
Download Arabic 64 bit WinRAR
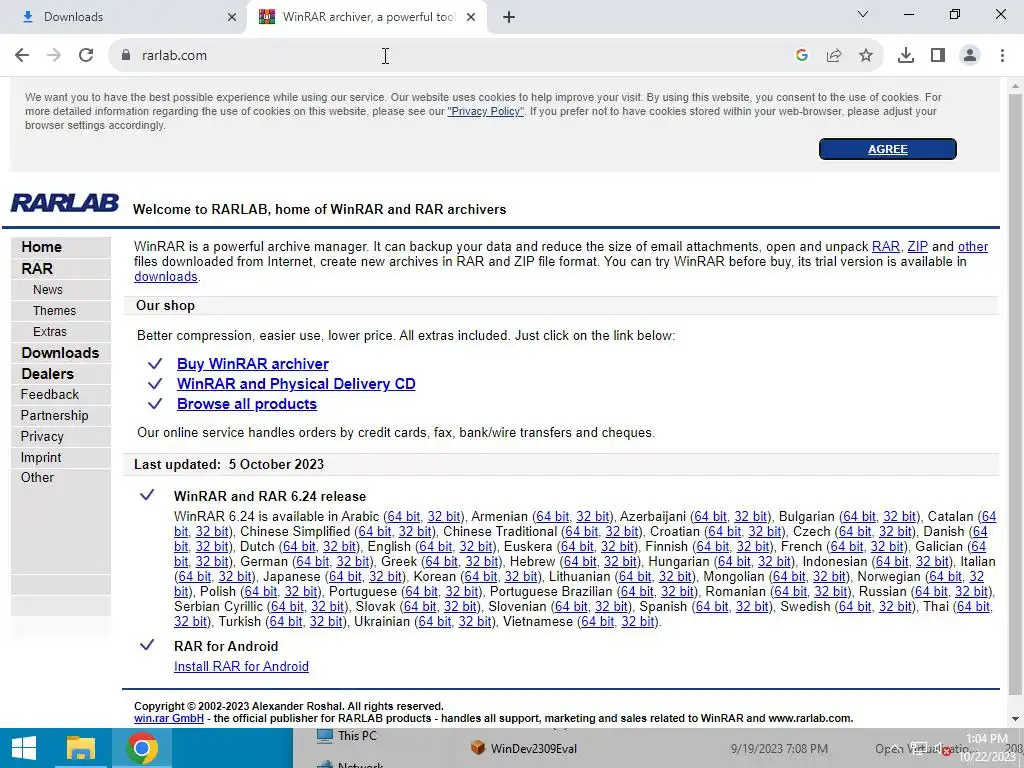(x=404, y=517)
